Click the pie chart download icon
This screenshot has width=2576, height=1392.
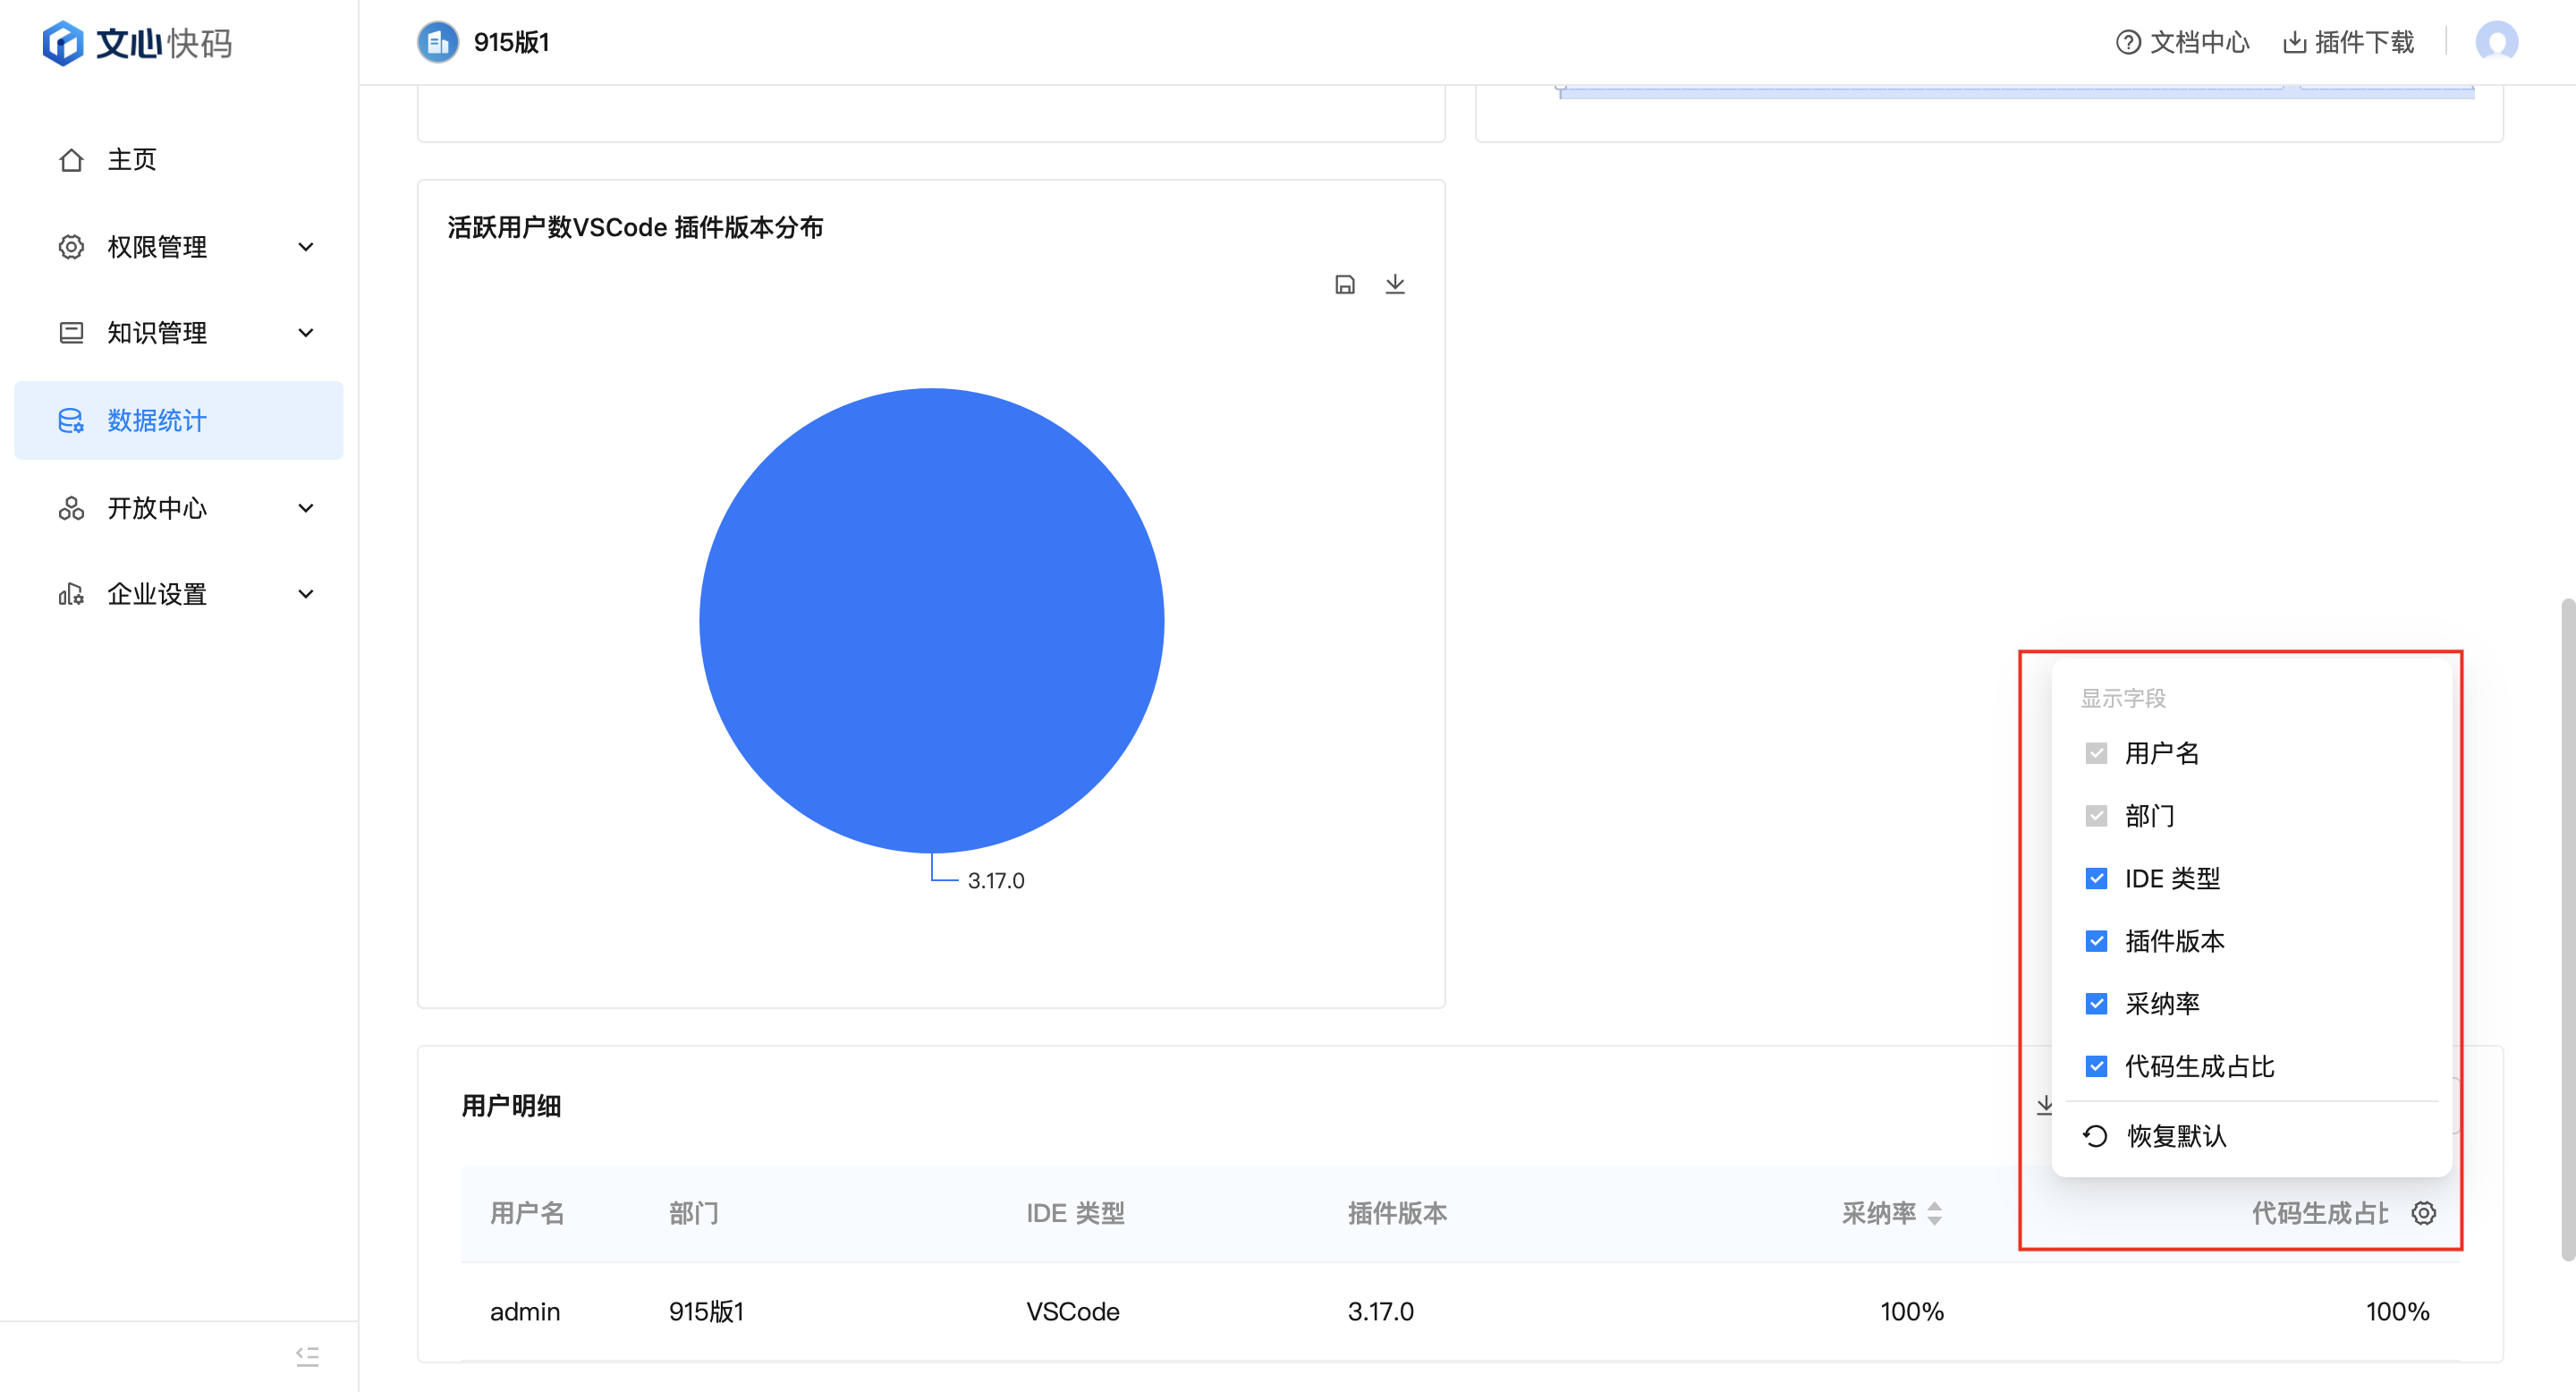[1395, 284]
